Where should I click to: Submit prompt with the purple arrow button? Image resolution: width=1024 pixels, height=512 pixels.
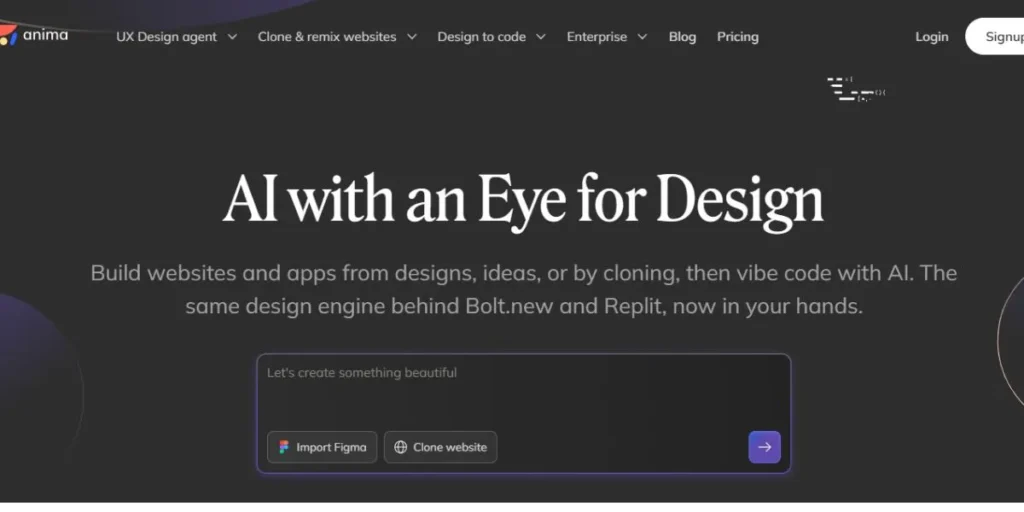764,447
